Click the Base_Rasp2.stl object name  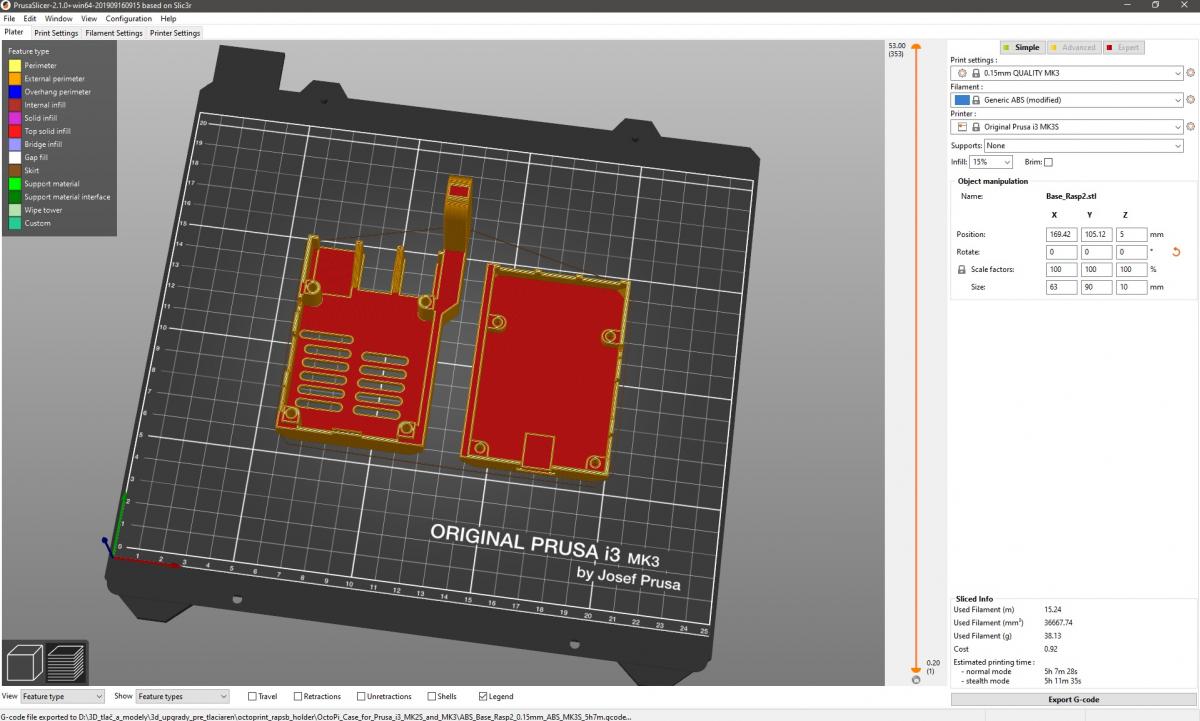[x=1072, y=196]
